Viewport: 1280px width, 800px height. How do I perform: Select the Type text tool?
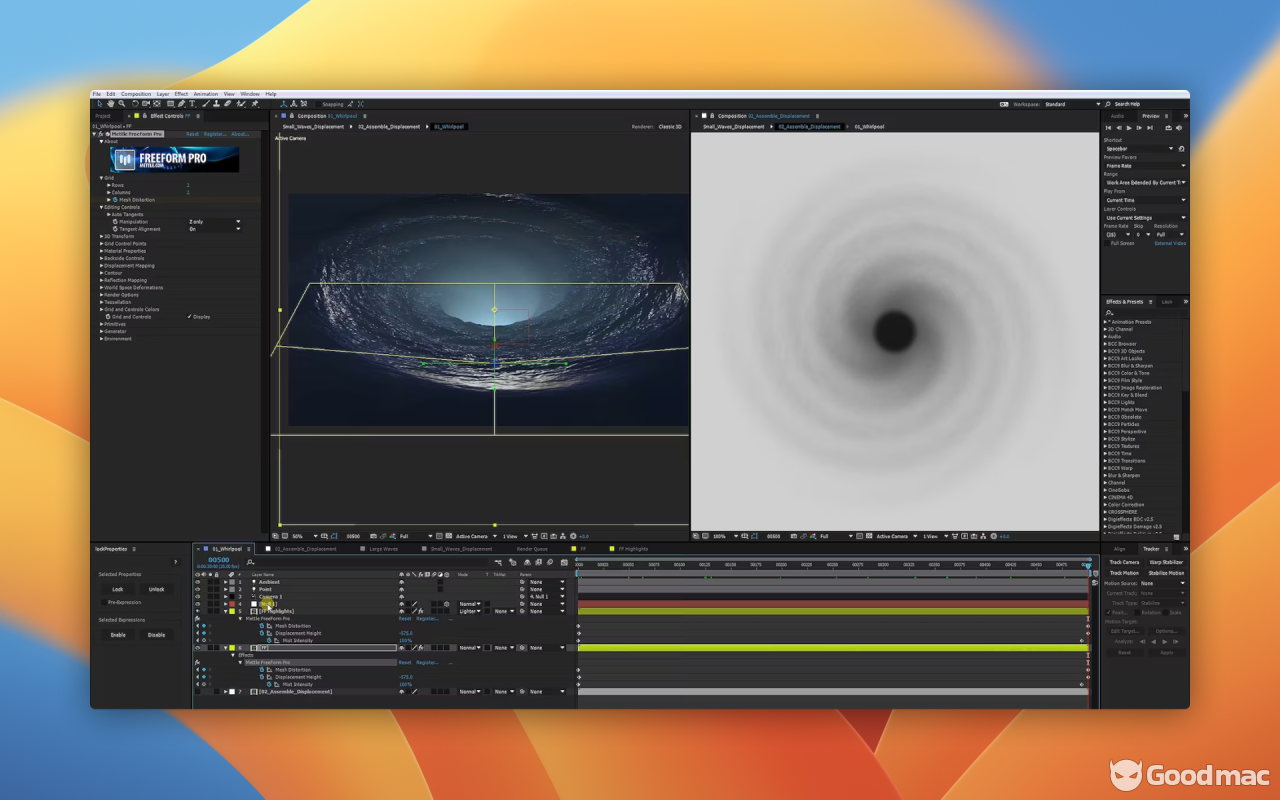[193, 104]
